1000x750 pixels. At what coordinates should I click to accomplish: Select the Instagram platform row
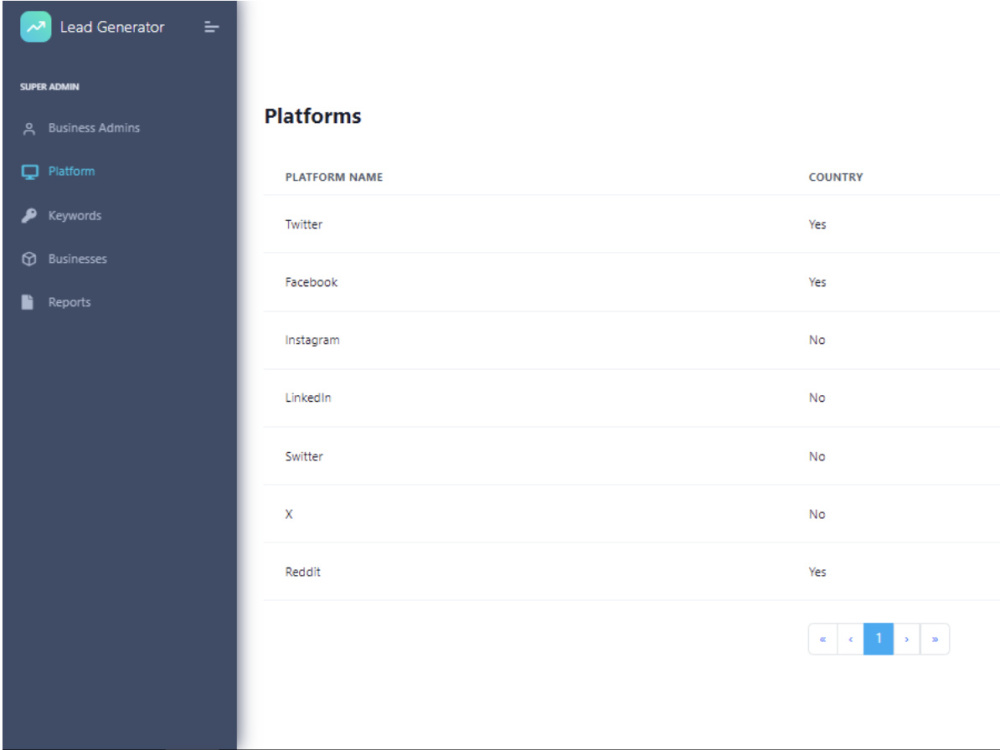(631, 341)
